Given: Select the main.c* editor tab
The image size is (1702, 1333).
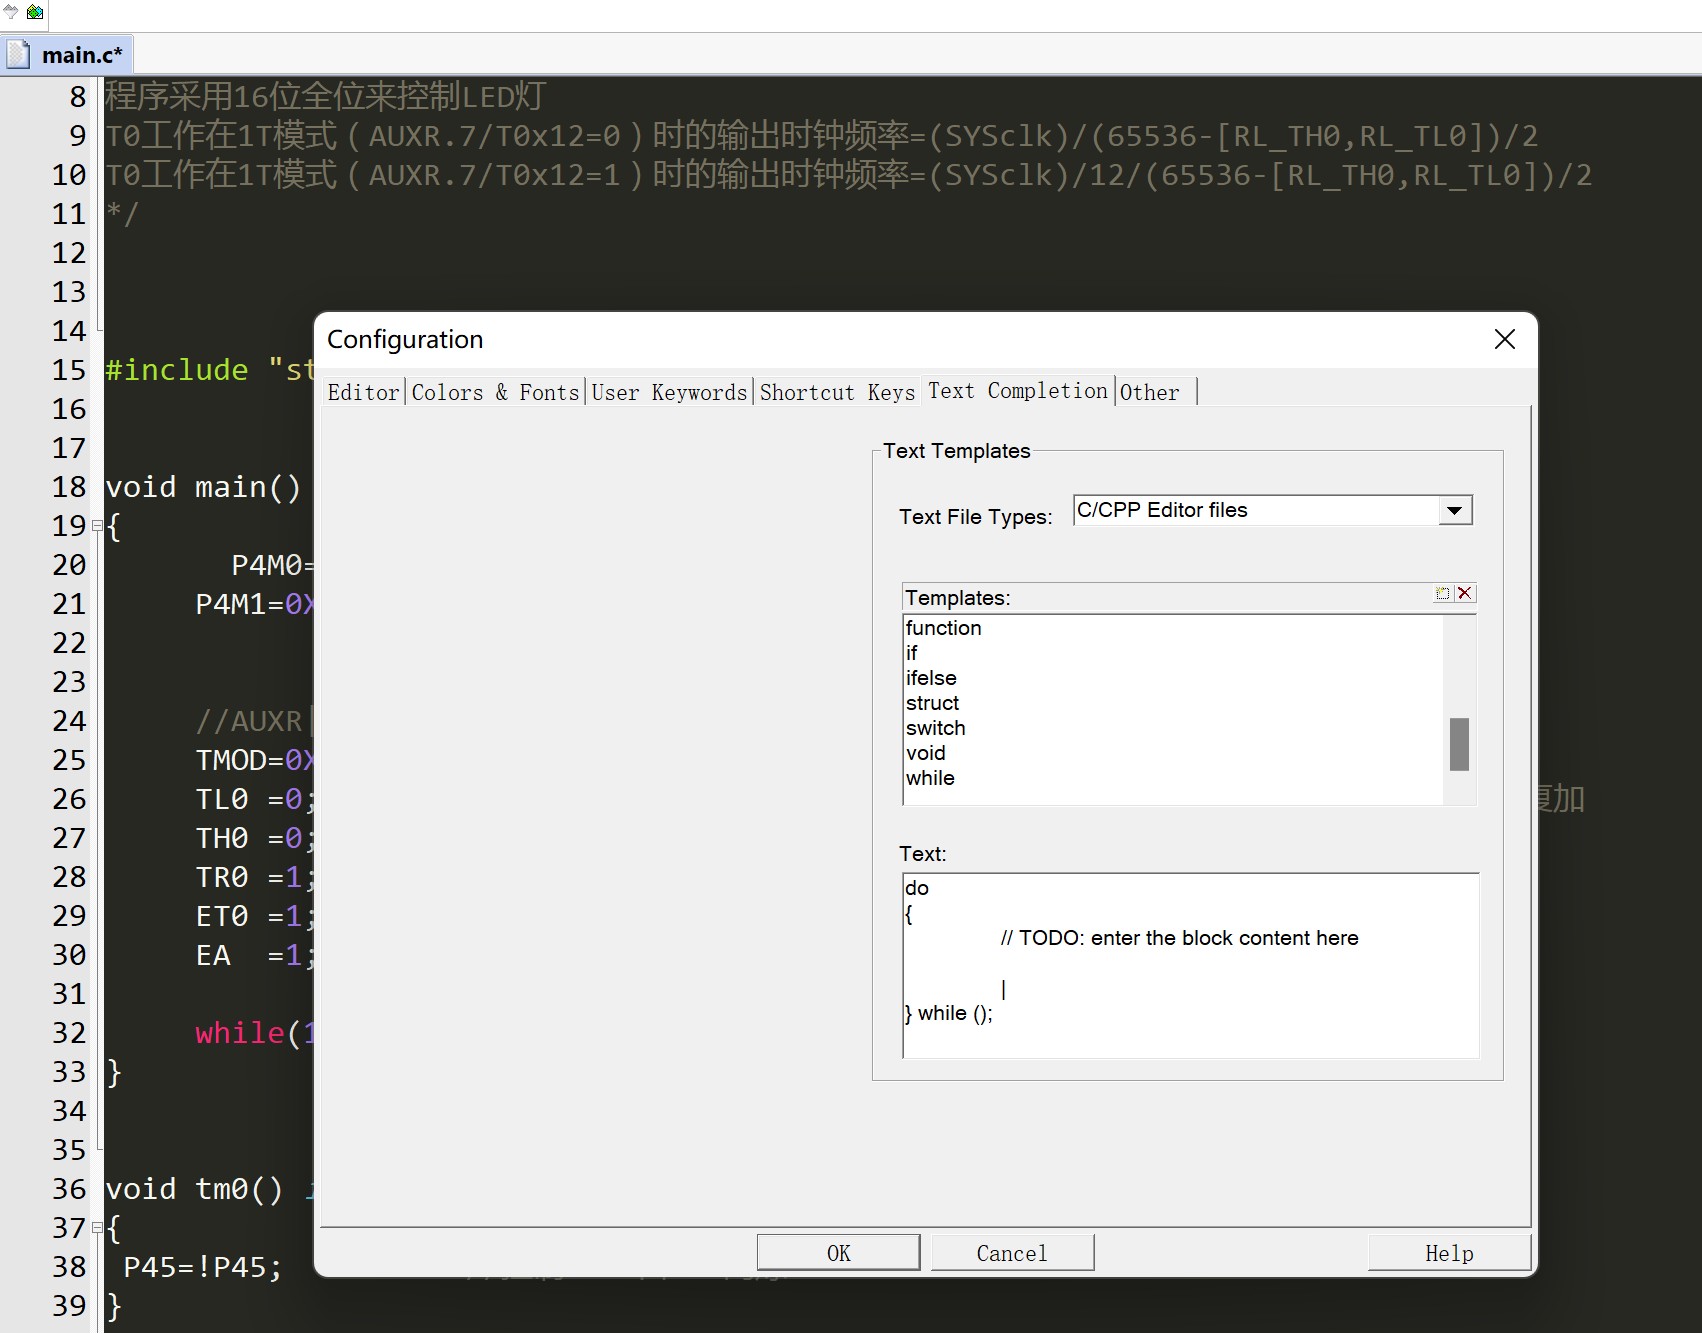Looking at the screenshot, I should tap(68, 55).
